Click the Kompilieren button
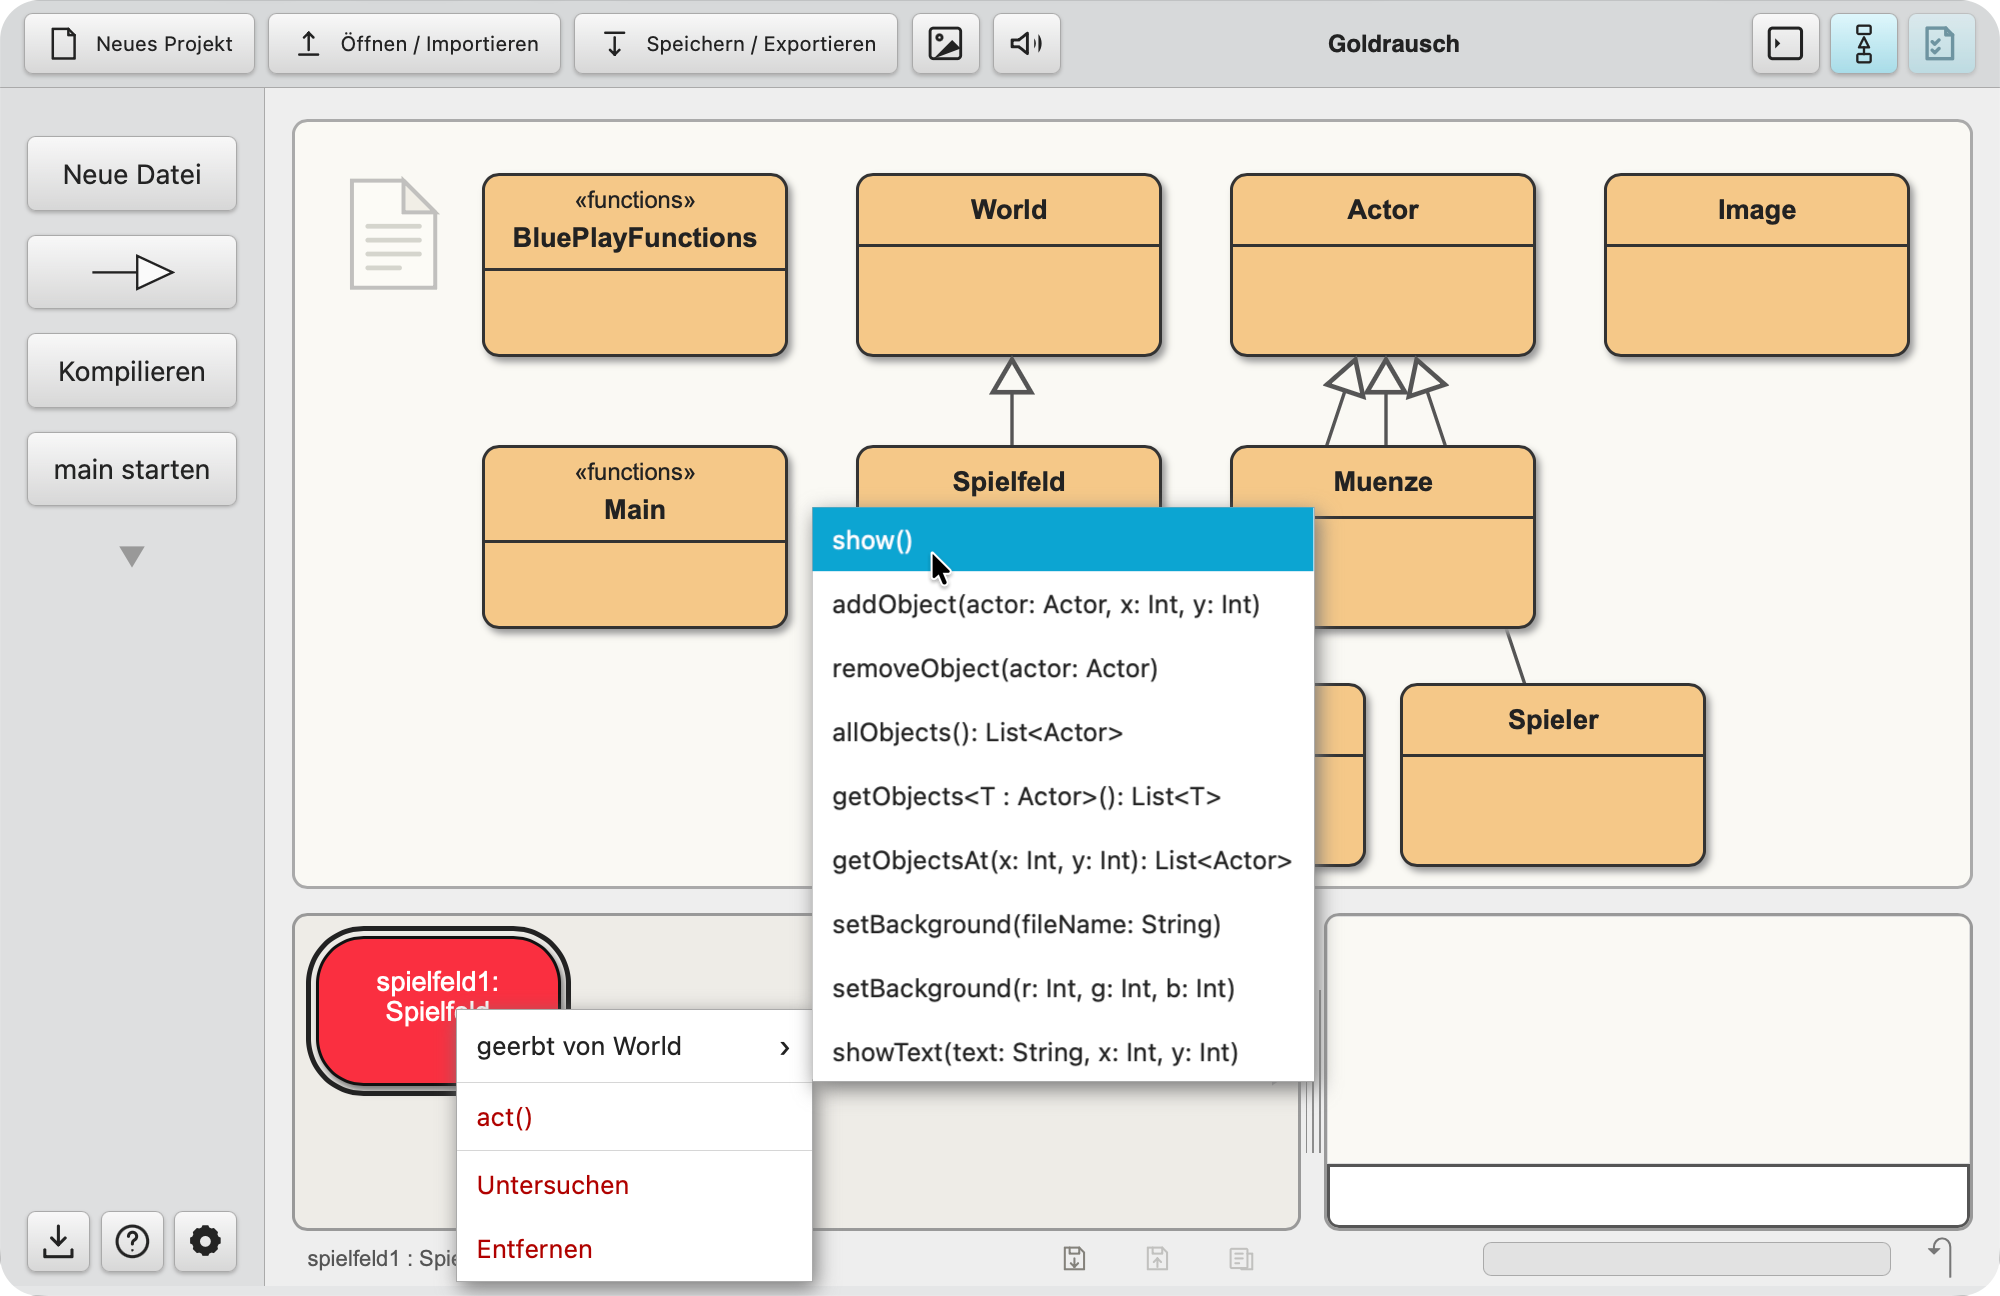Image resolution: width=2000 pixels, height=1296 pixels. 132,371
